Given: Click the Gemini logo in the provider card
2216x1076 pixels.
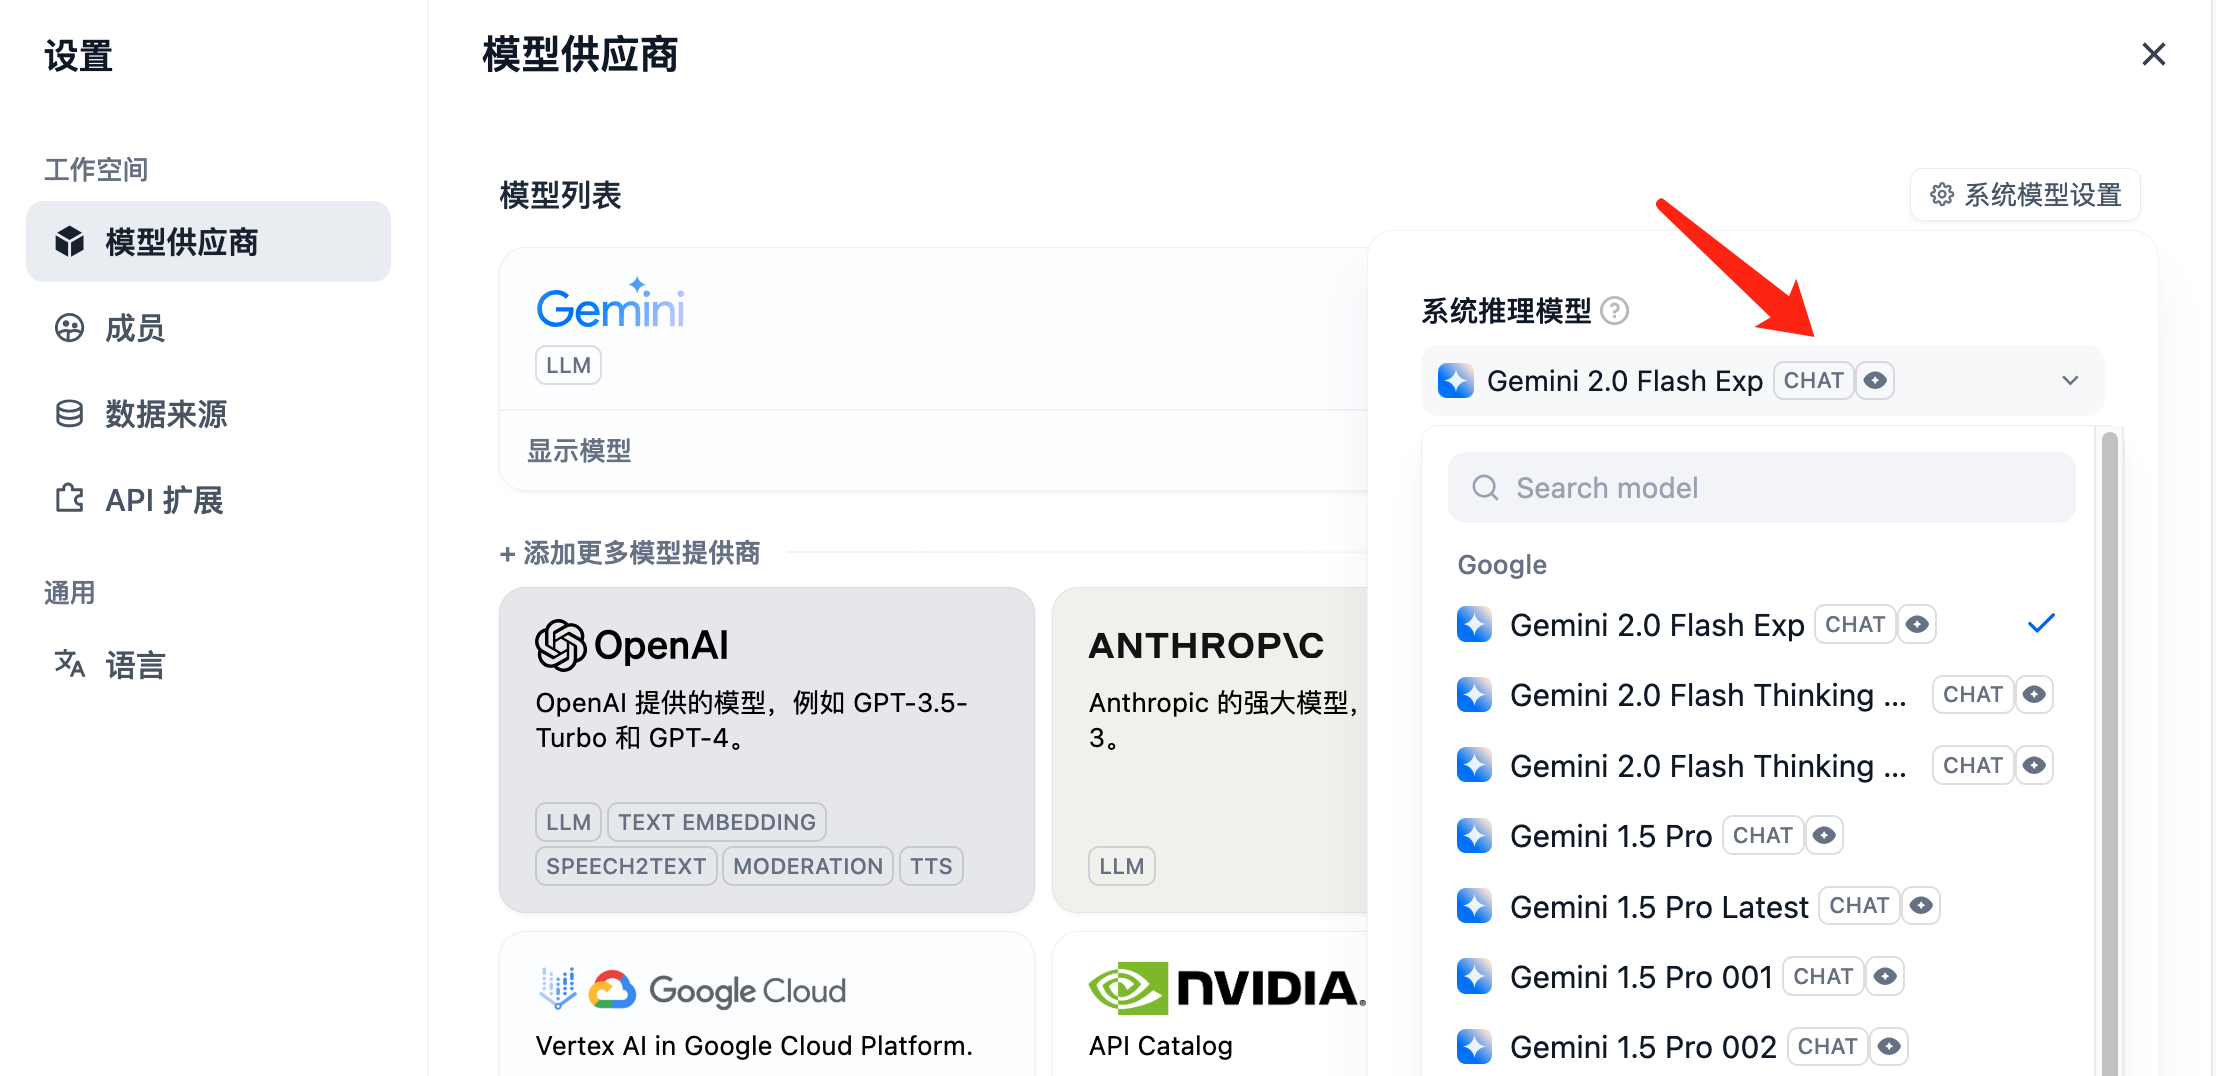Looking at the screenshot, I should point(610,304).
